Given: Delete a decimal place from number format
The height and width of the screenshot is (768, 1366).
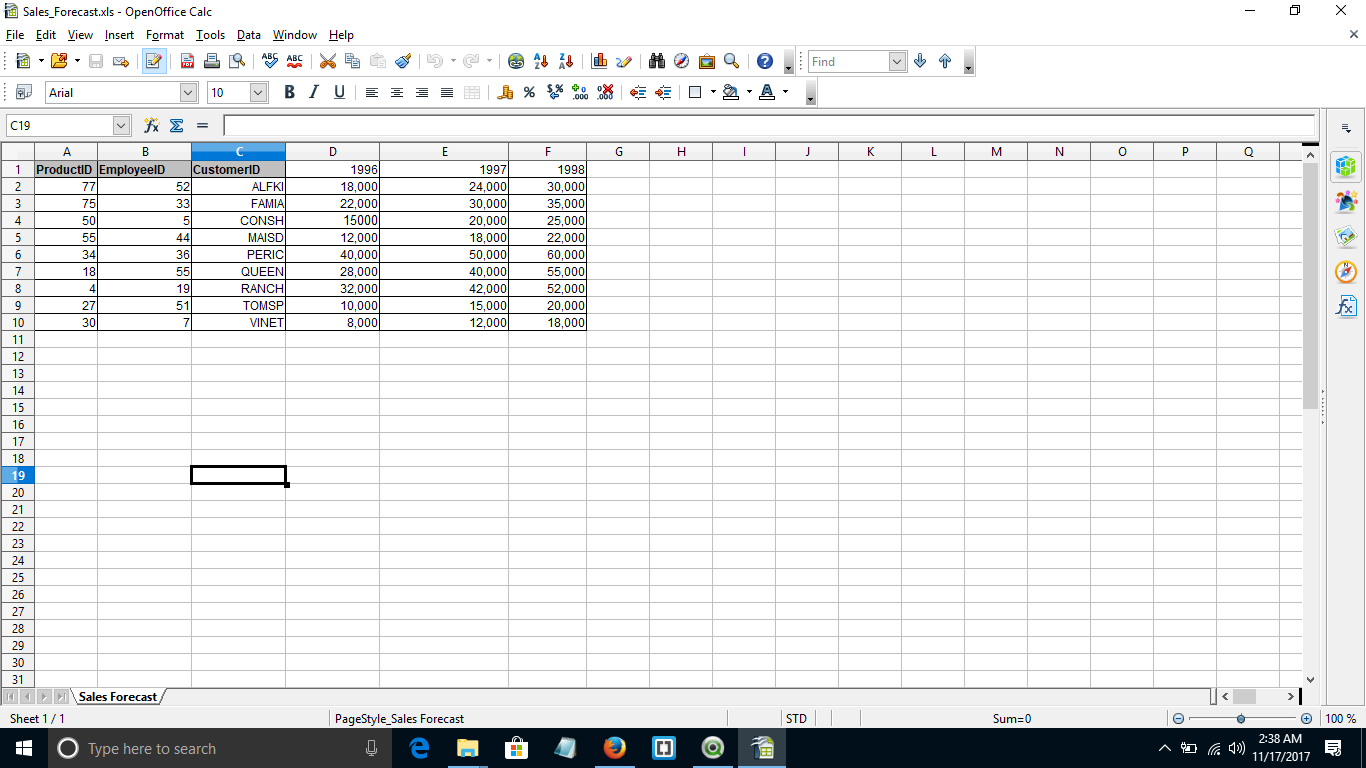Looking at the screenshot, I should 605,93.
